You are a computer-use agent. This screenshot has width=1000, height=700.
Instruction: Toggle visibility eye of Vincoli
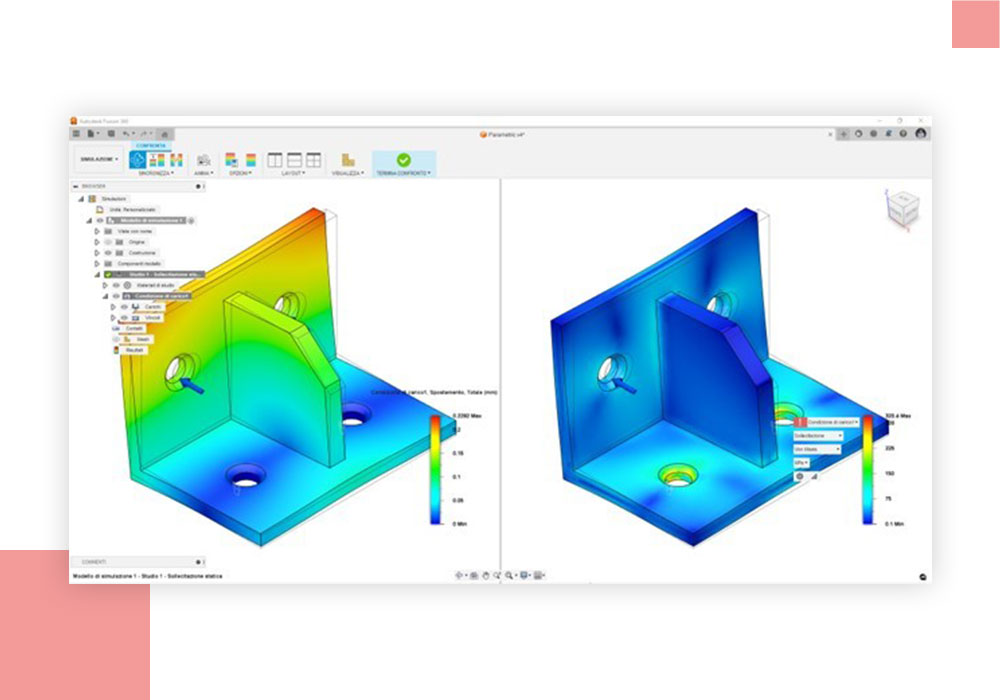[124, 317]
